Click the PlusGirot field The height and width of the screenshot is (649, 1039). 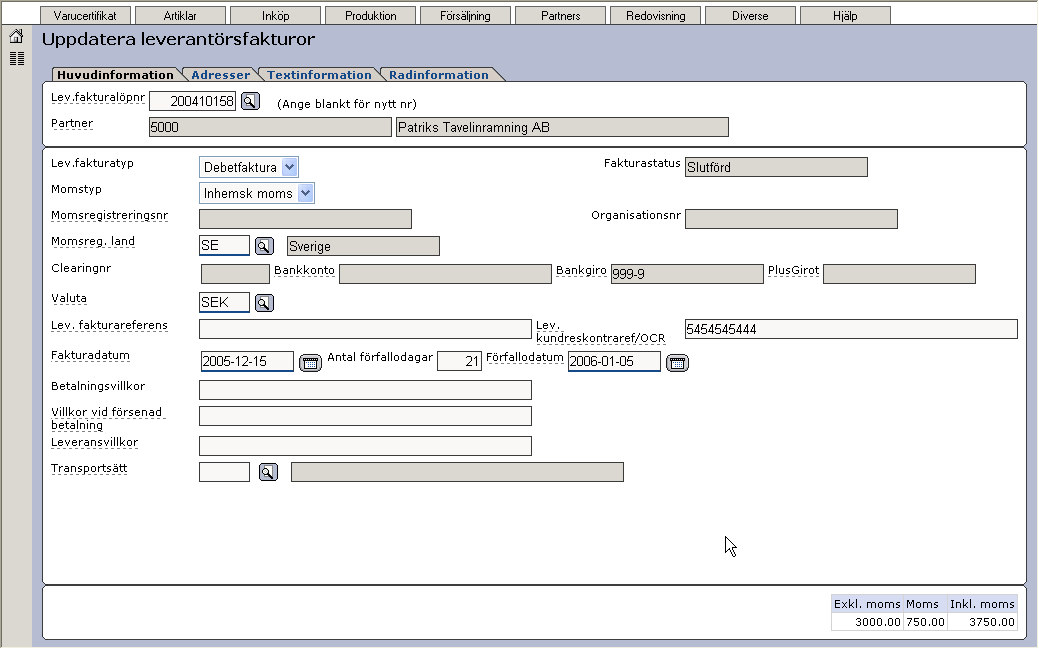[x=899, y=274]
